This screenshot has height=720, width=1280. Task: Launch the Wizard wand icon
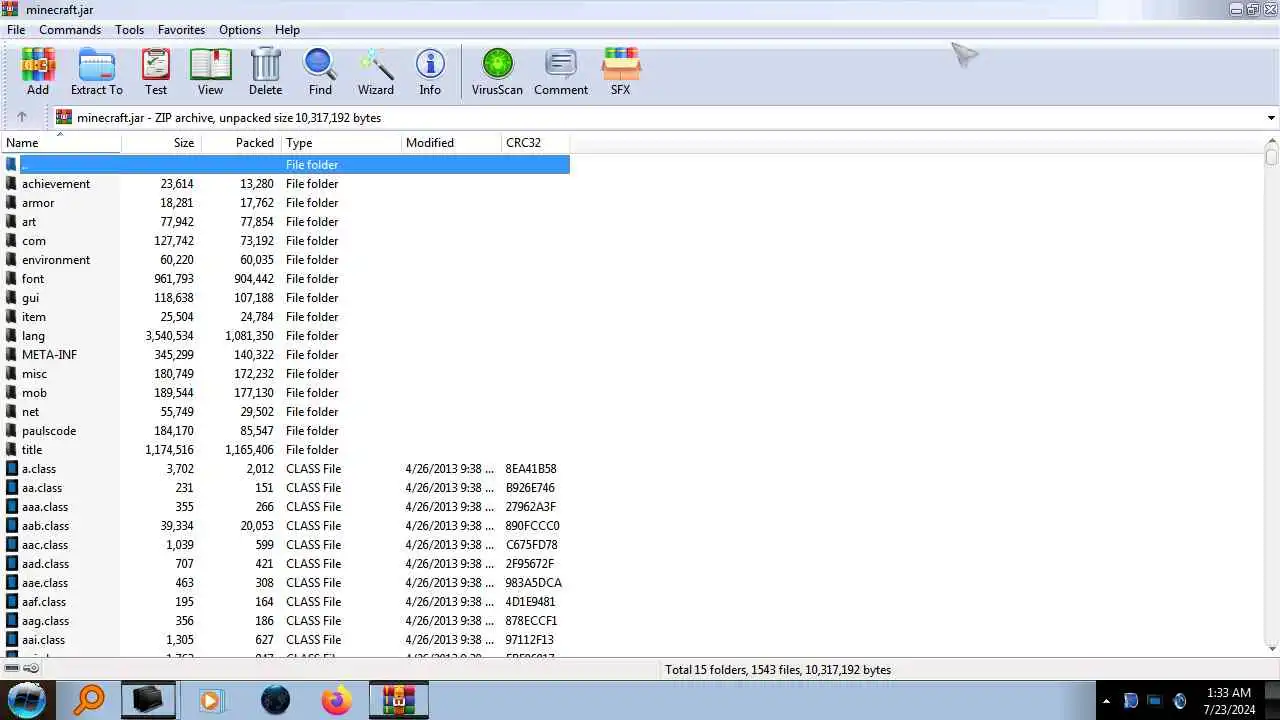pos(376,65)
